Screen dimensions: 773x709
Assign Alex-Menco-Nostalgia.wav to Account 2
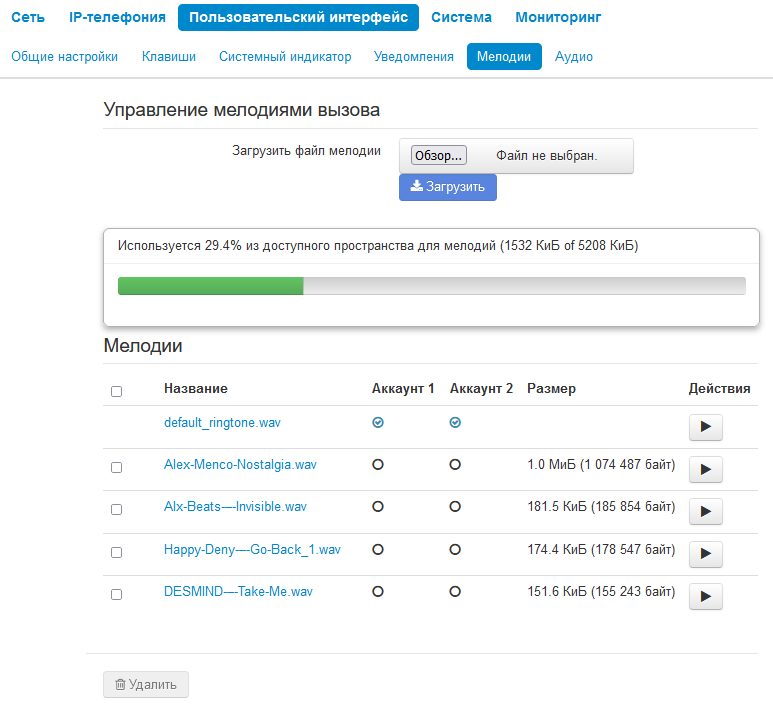click(455, 464)
